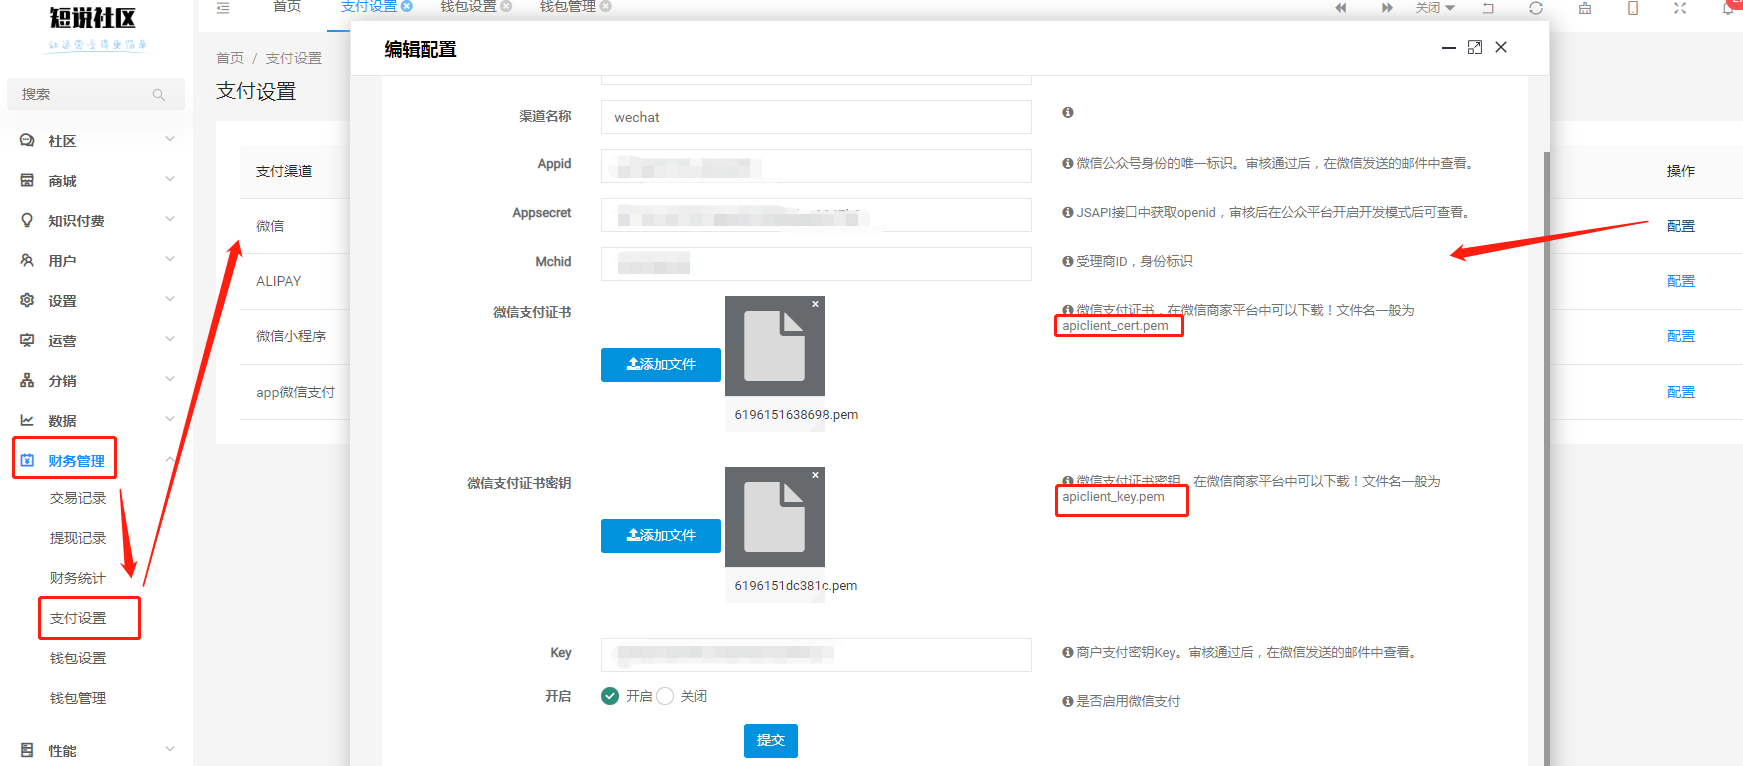The width and height of the screenshot is (1743, 766).
Task: Open the 关闭 dropdown in the tab bar
Action: click(x=1435, y=7)
